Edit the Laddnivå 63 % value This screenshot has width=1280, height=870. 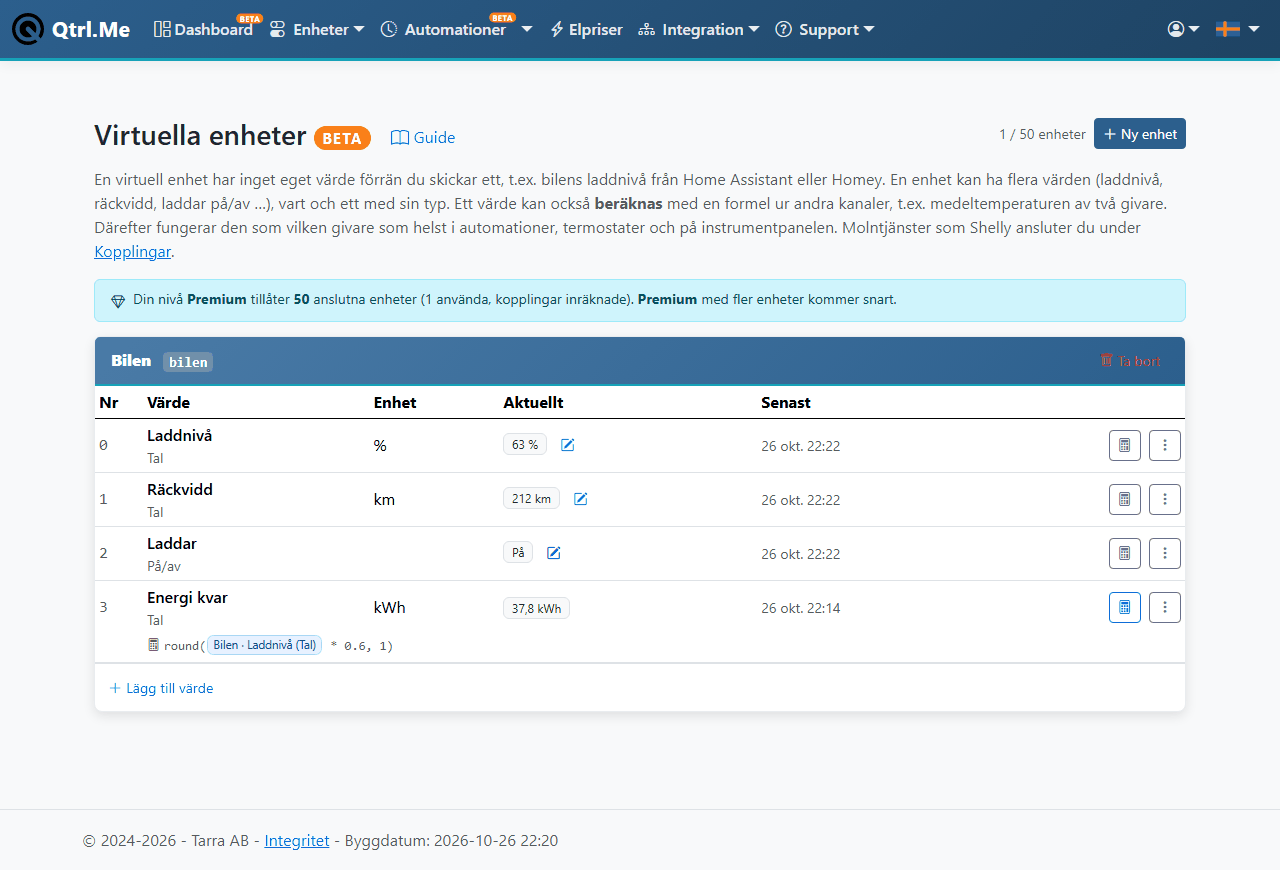568,445
